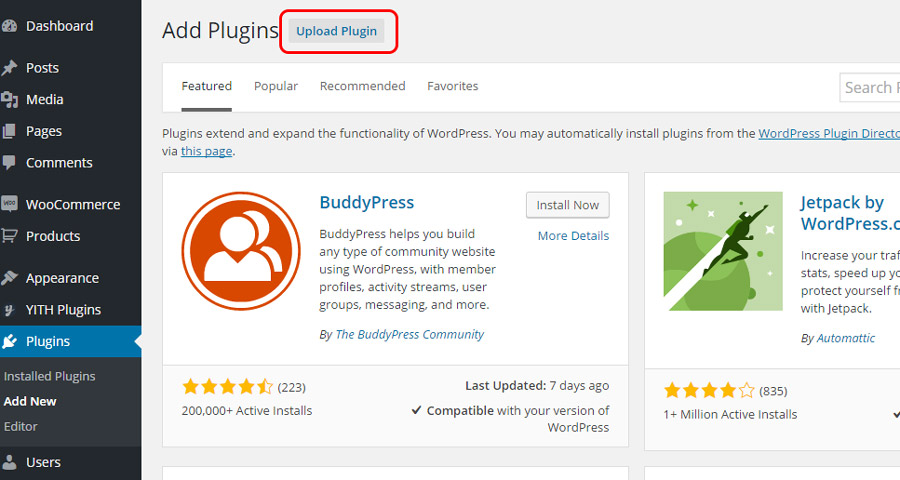The height and width of the screenshot is (480, 900).
Task: Switch to the Recommended tab
Action: coord(362,86)
